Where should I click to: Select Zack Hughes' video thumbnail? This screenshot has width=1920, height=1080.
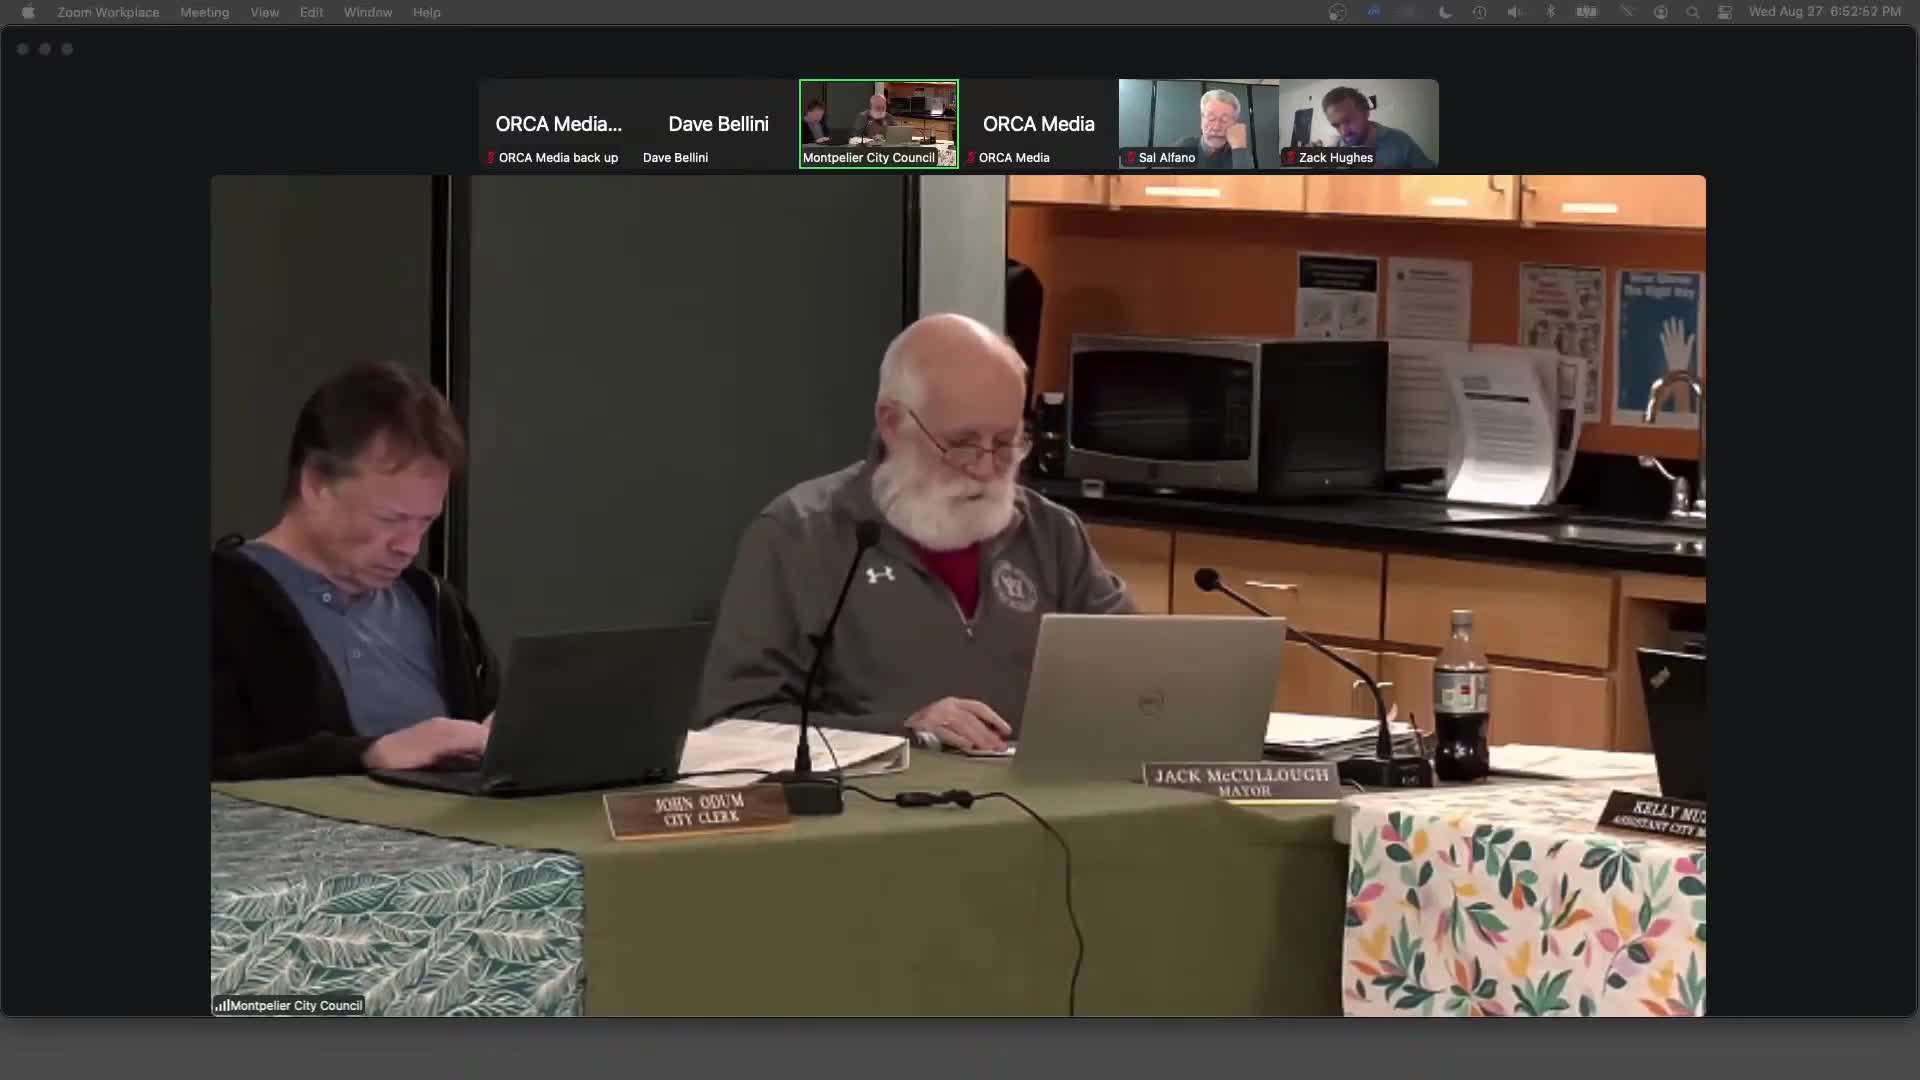pyautogui.click(x=1358, y=124)
